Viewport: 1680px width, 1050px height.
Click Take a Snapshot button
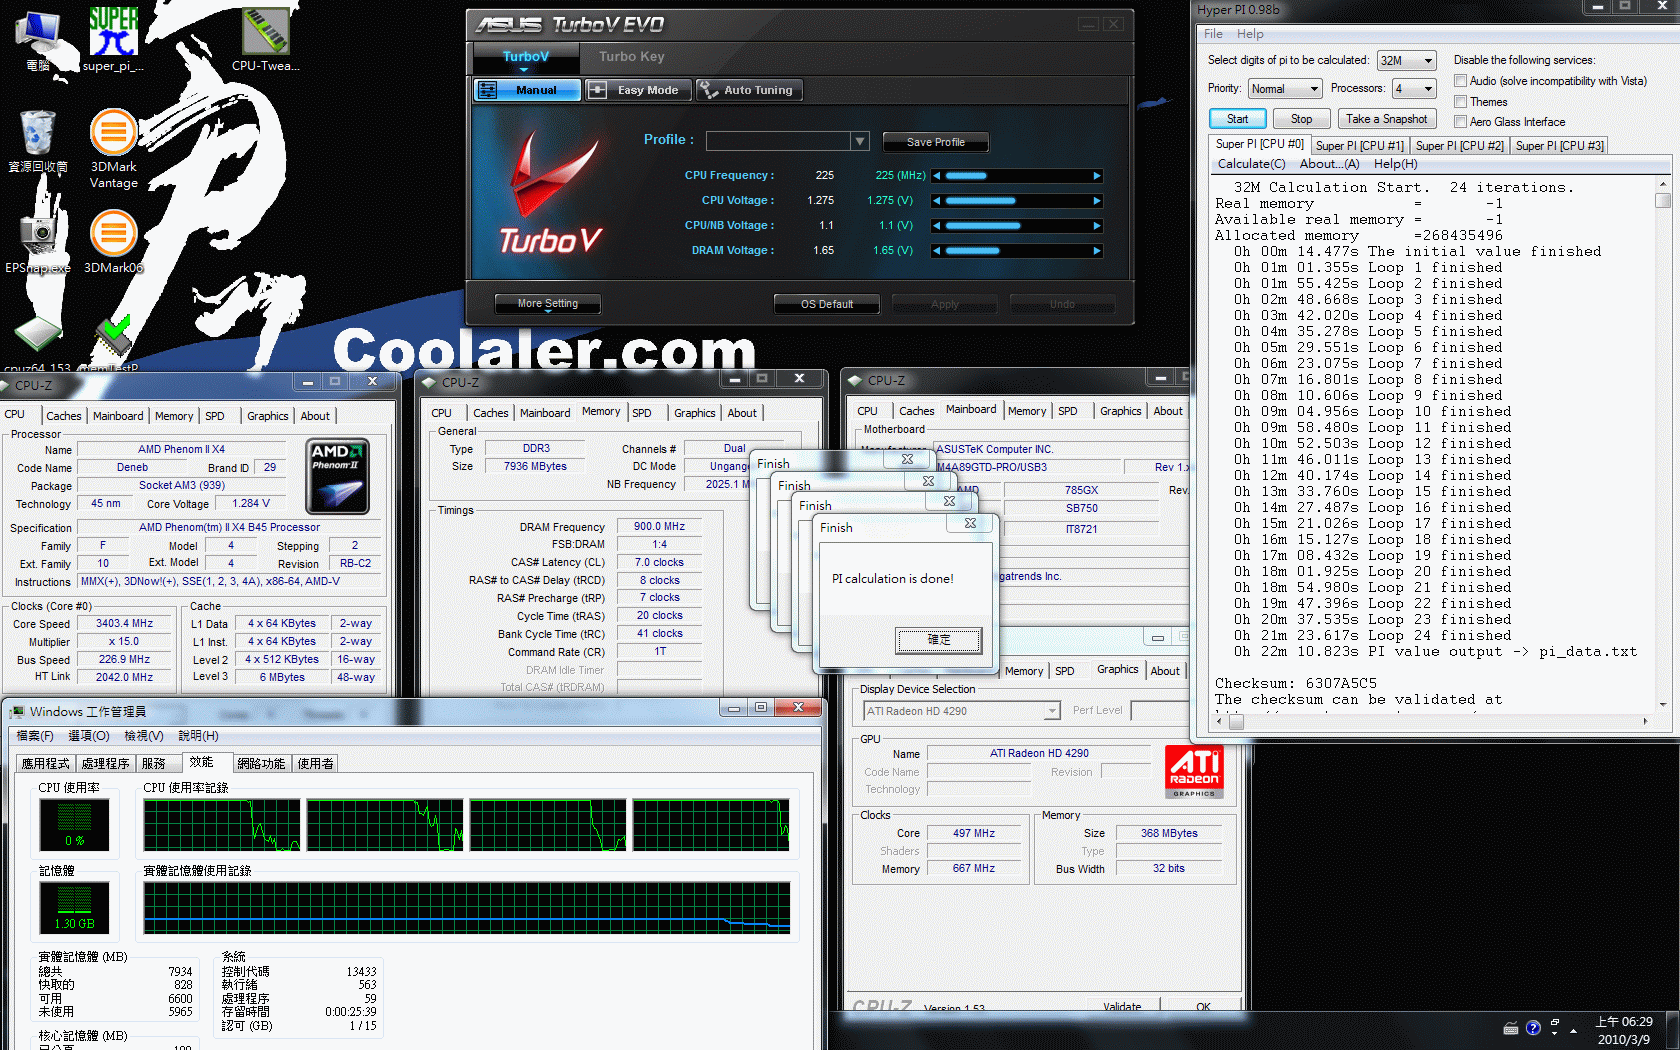point(1386,119)
